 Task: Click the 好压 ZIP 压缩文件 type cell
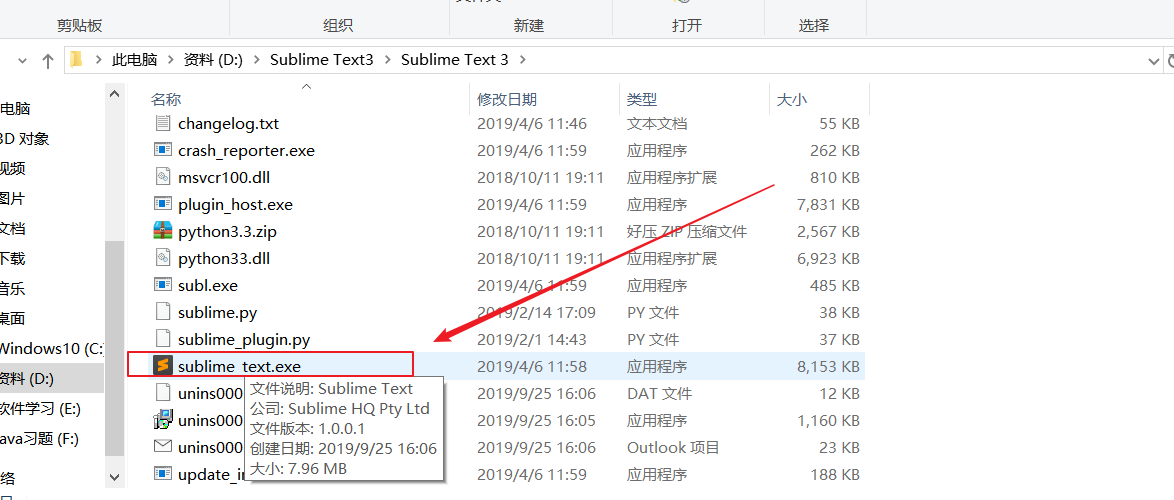tap(687, 232)
